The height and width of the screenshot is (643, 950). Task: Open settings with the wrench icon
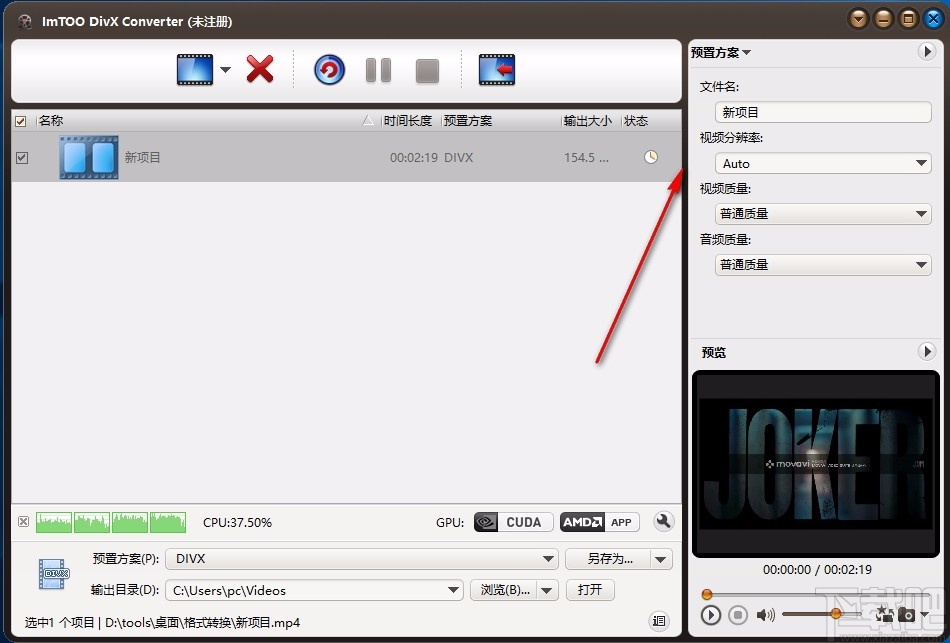coord(663,521)
